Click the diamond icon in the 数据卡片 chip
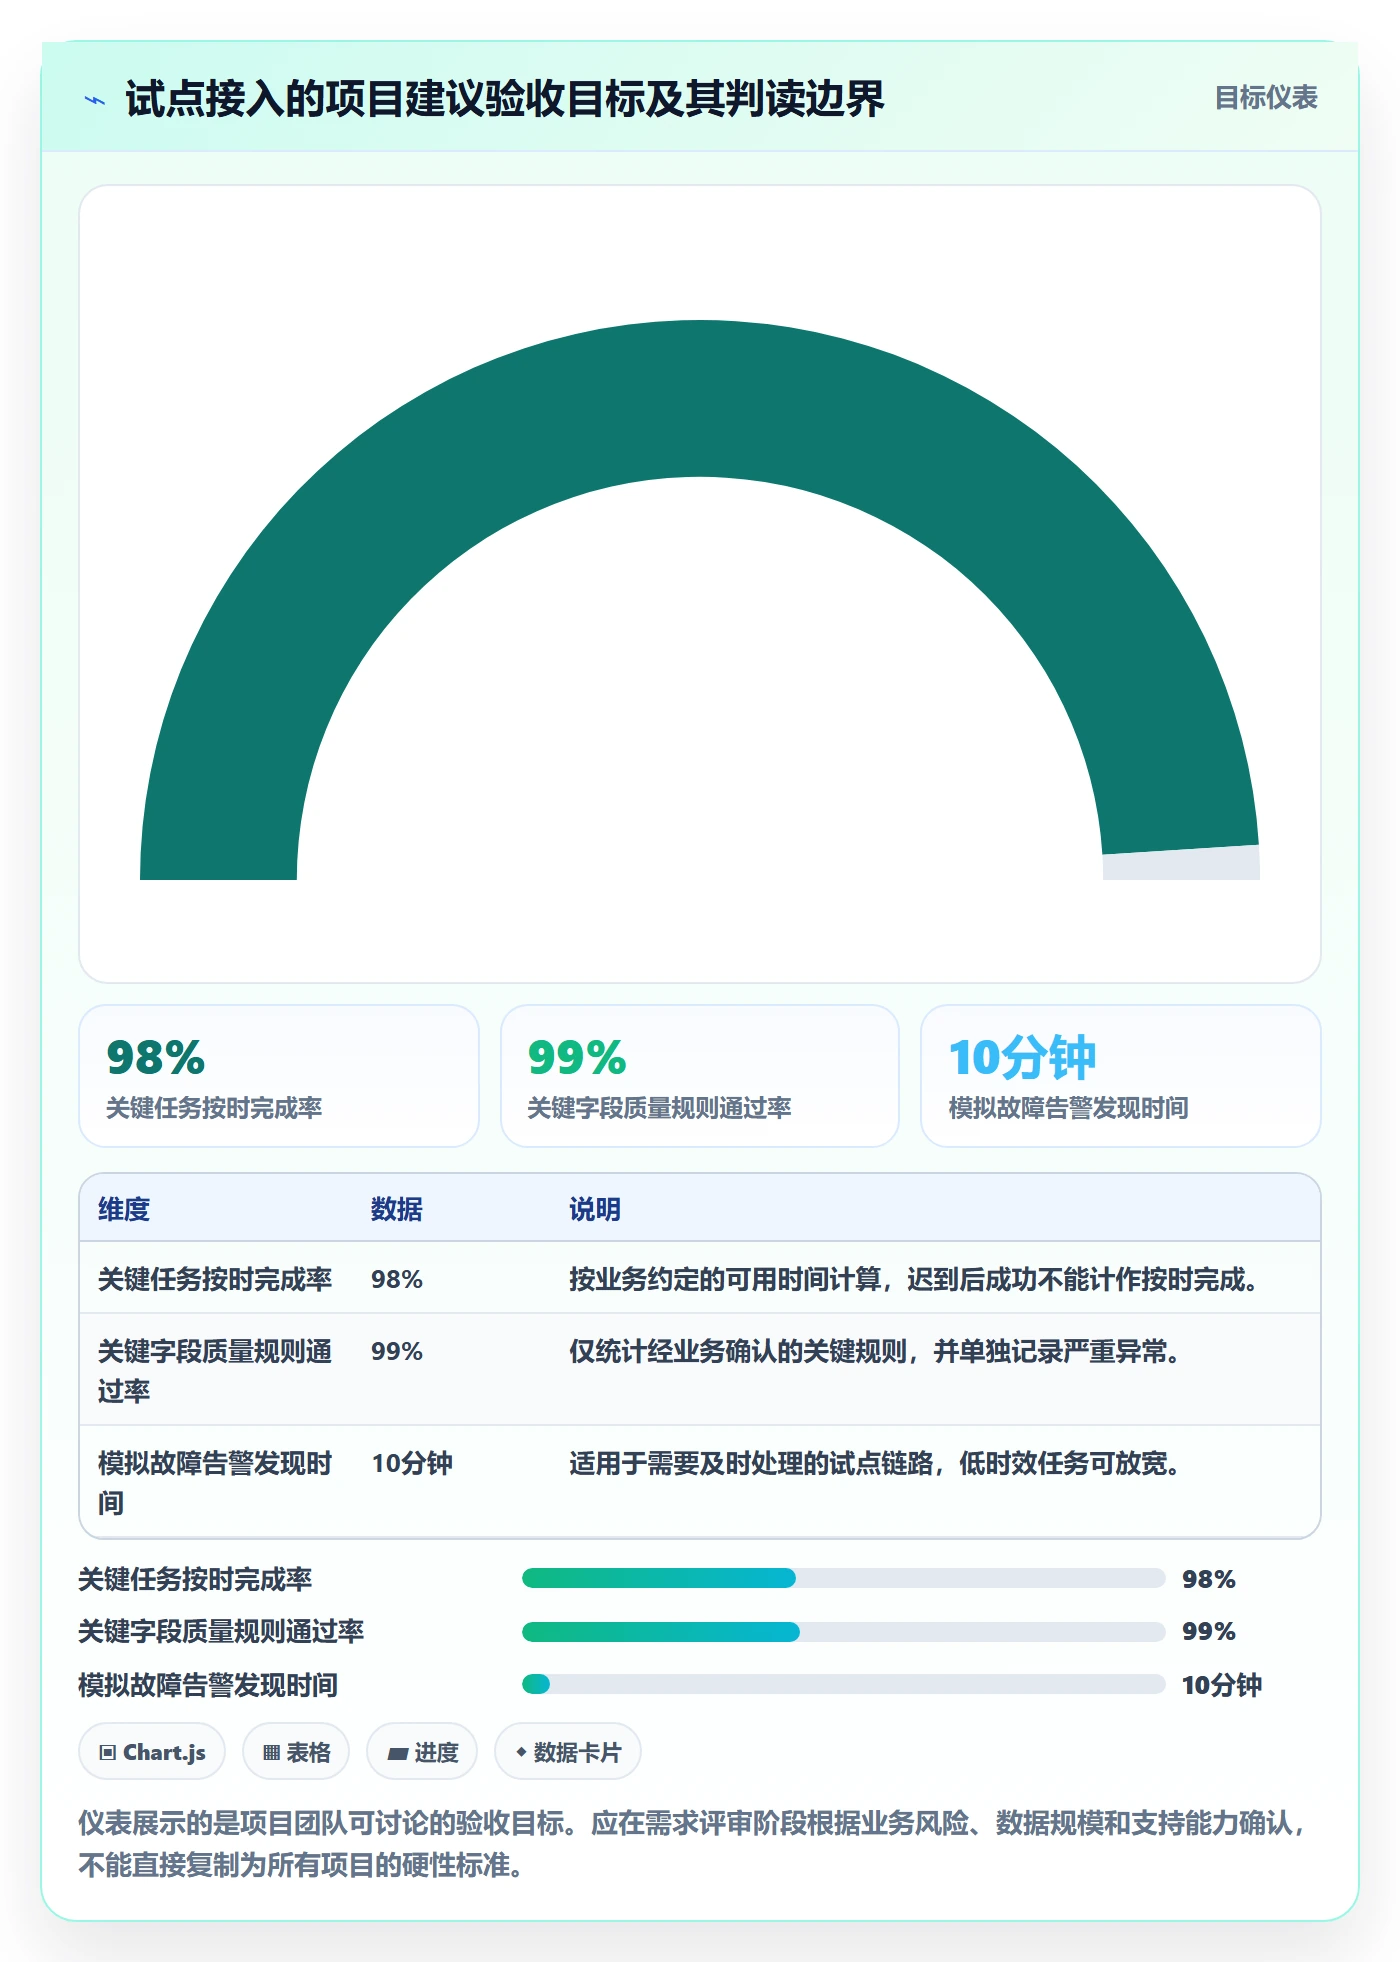This screenshot has width=1400, height=1962. pos(521,1752)
